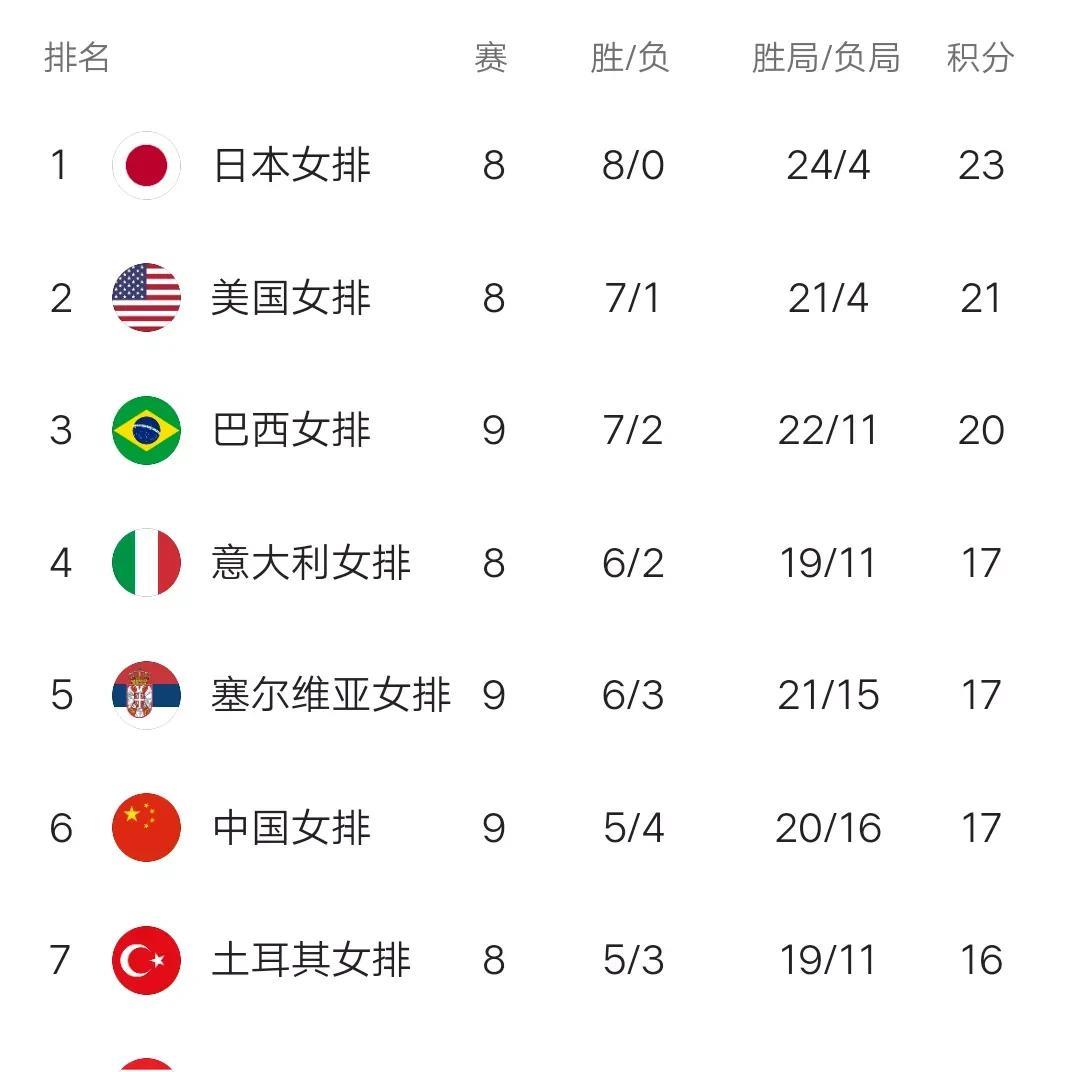
Task: Click the 胜局/负局 column header
Action: click(826, 57)
